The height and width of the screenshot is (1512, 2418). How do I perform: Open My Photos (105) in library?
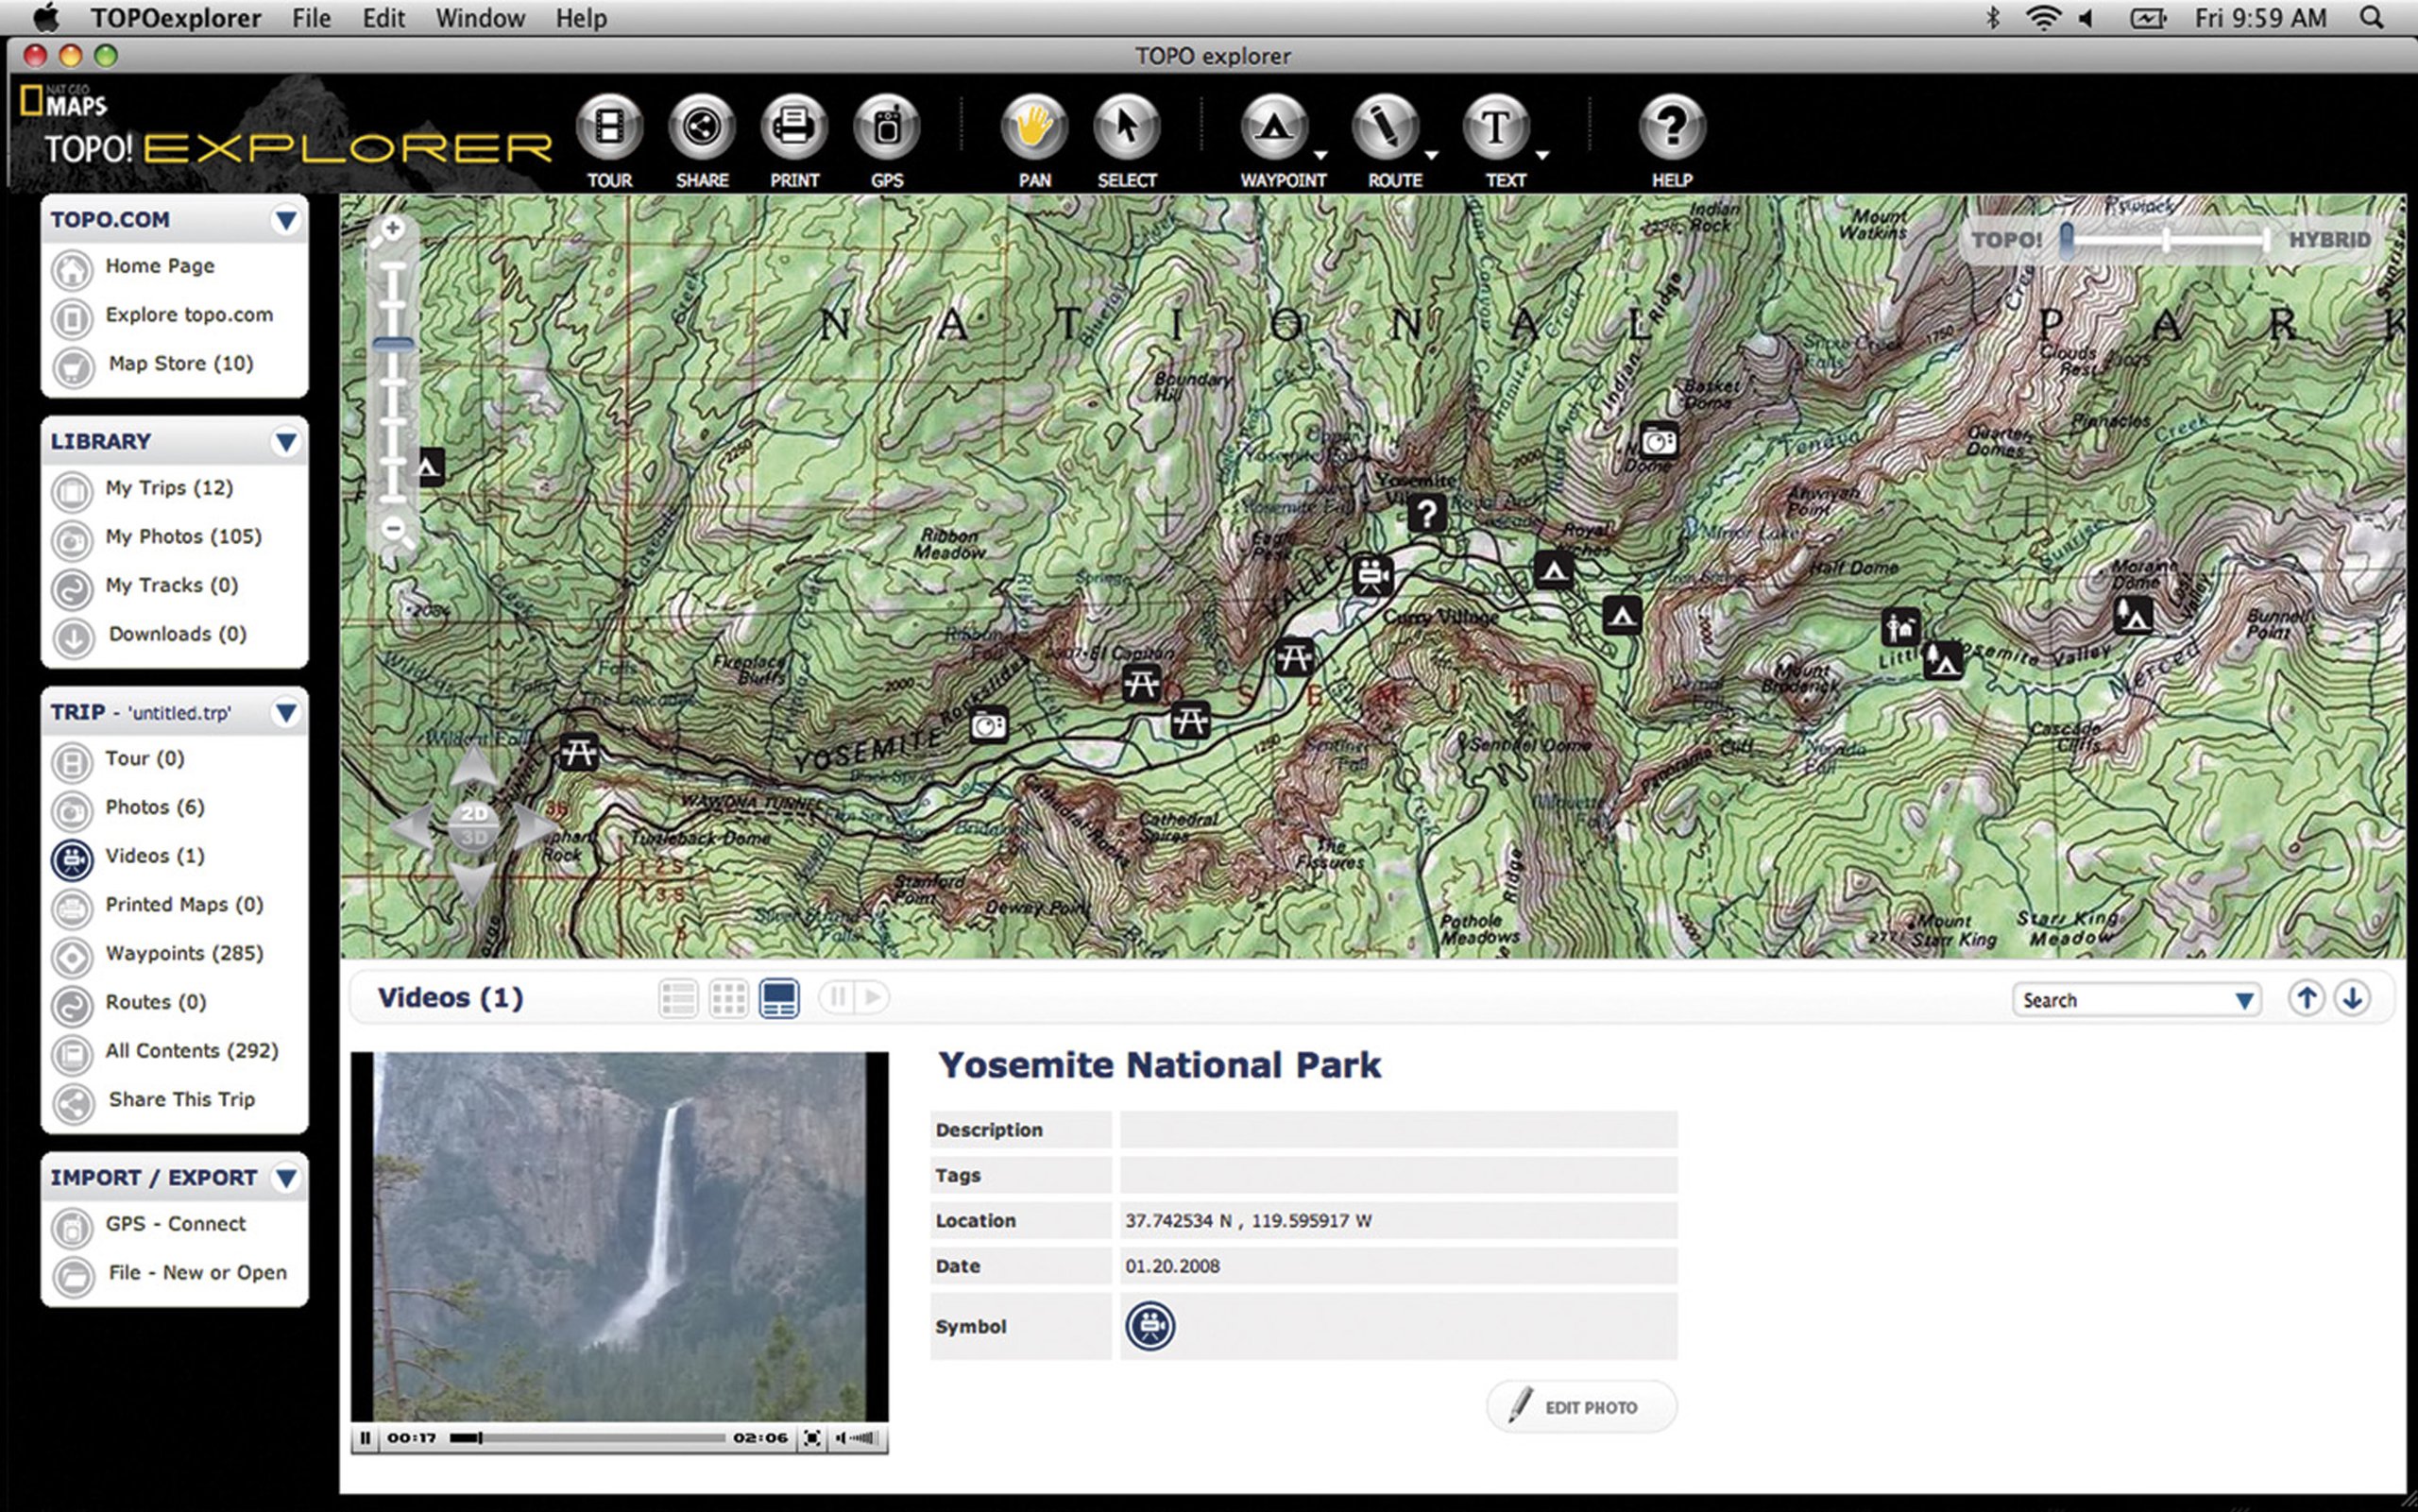pyautogui.click(x=183, y=537)
